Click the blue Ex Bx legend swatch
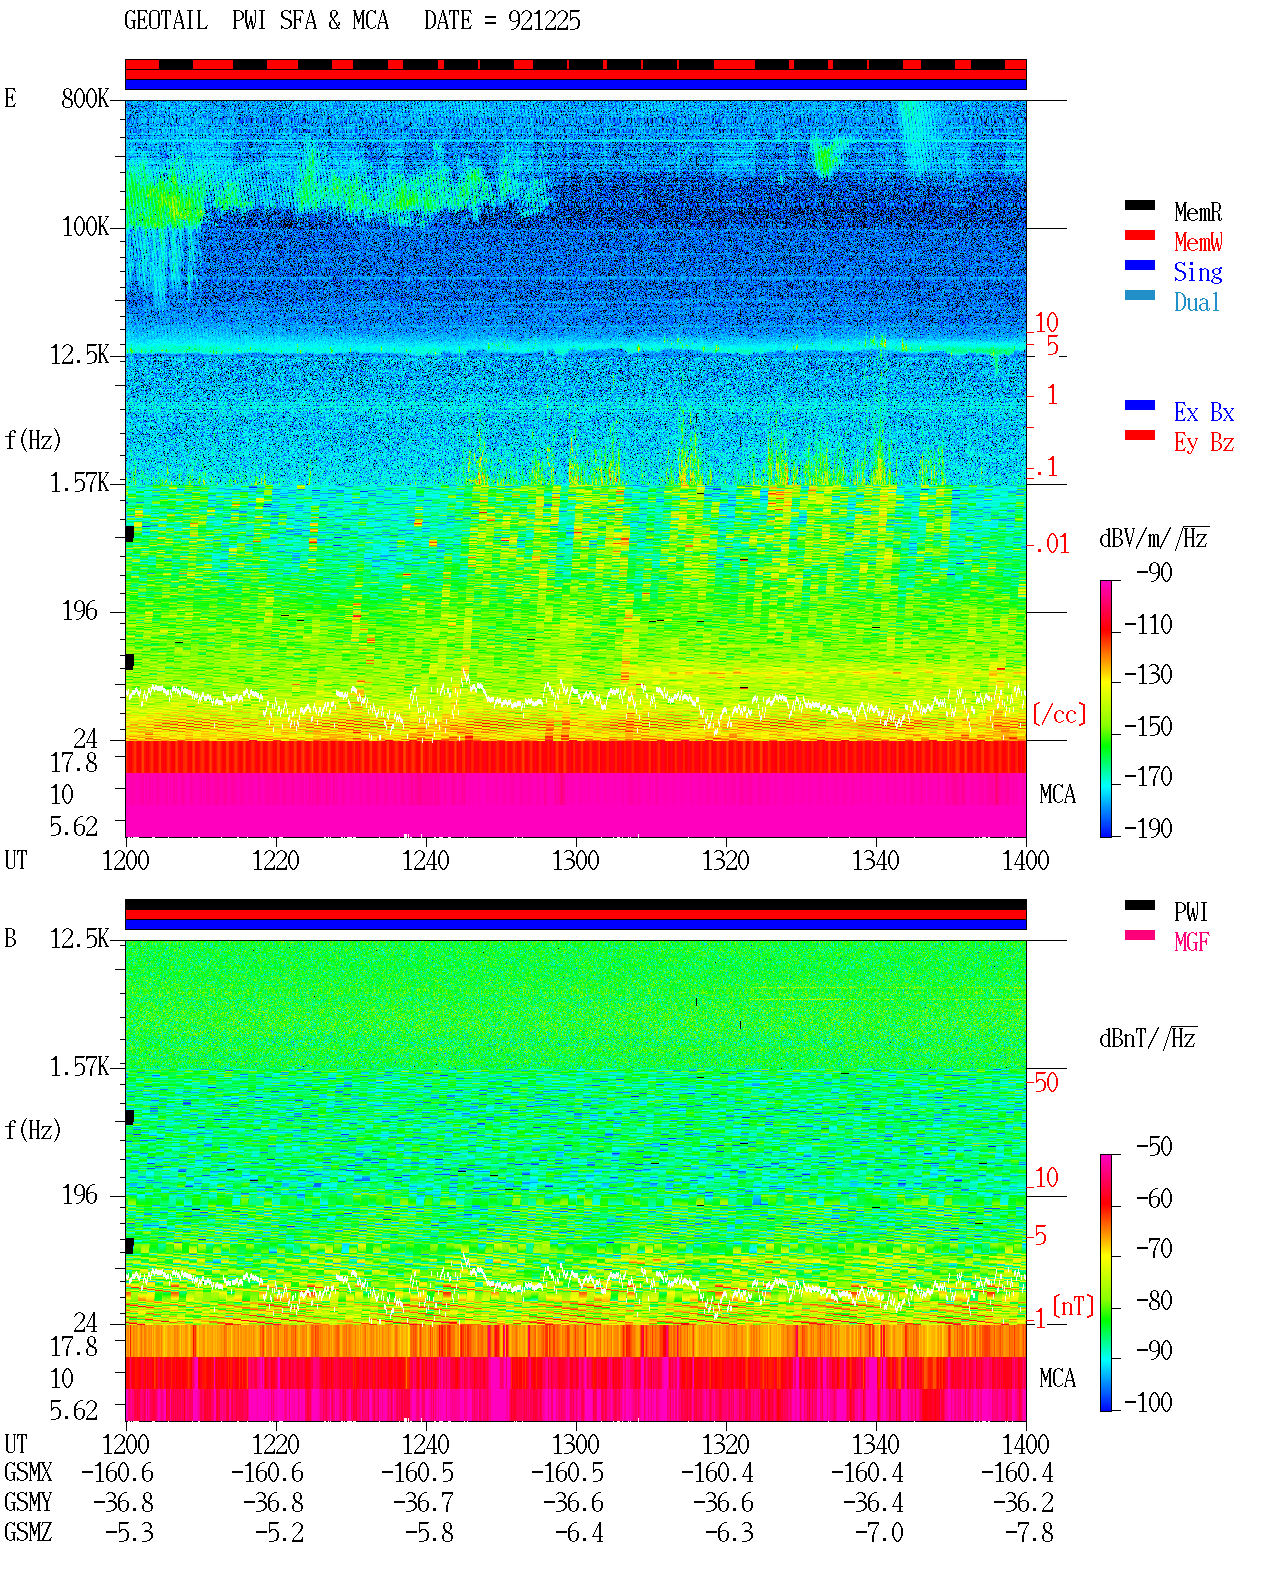1280x1593 pixels. tap(1139, 405)
